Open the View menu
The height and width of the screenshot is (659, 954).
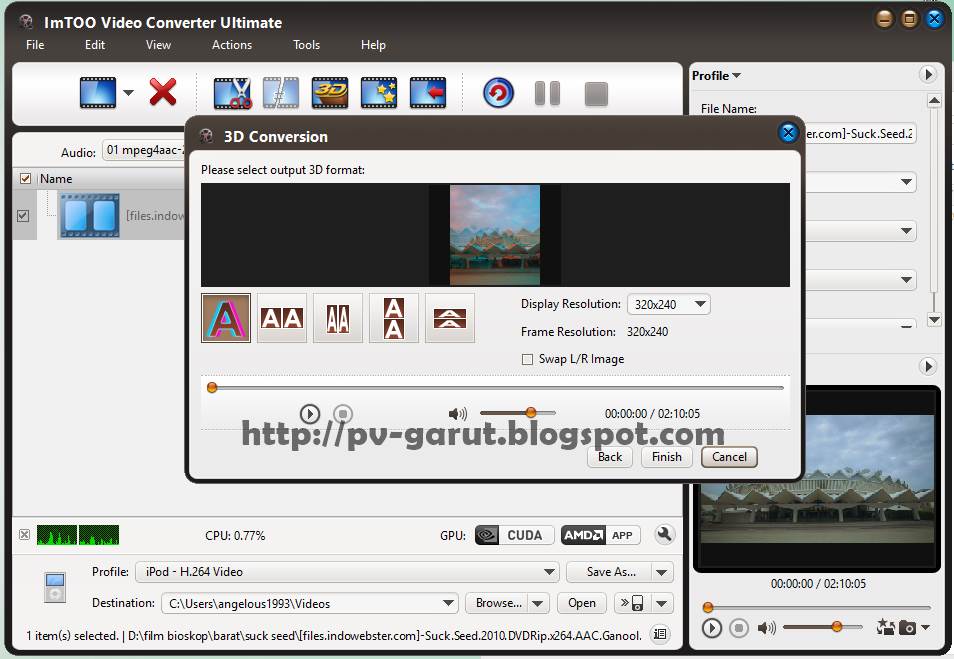tap(158, 45)
